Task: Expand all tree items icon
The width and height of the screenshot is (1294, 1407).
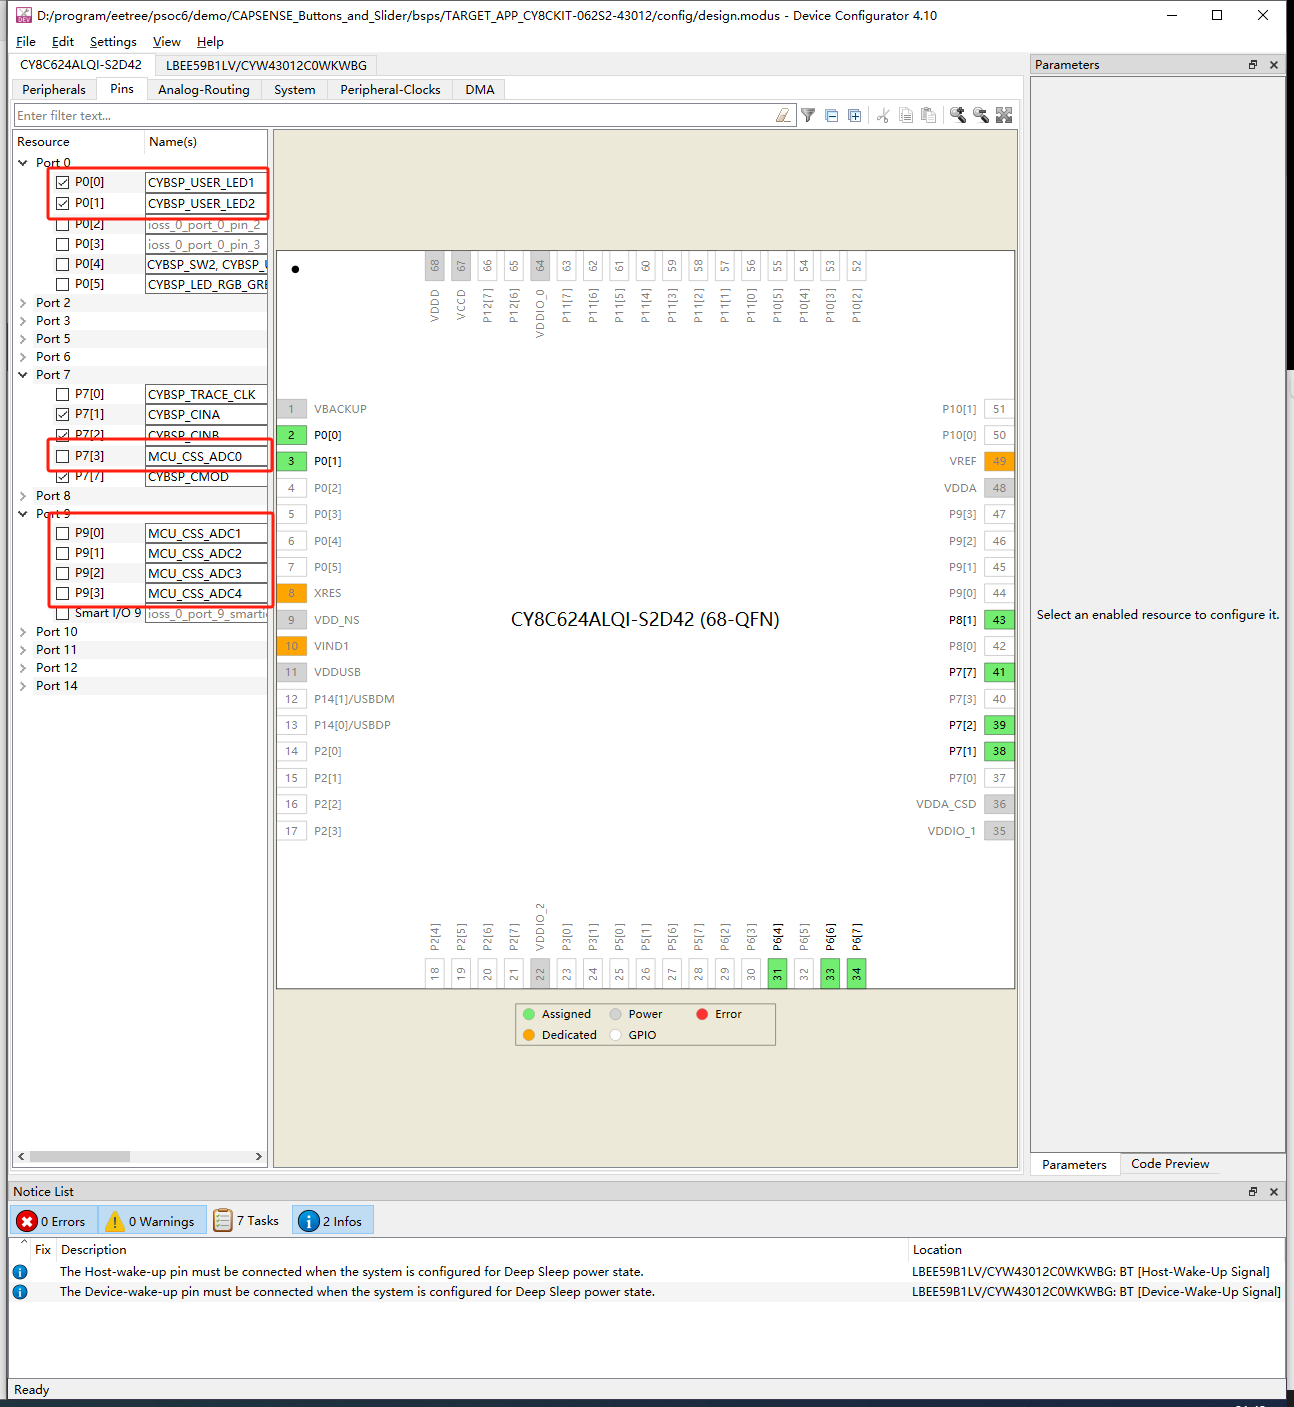Action: [854, 115]
